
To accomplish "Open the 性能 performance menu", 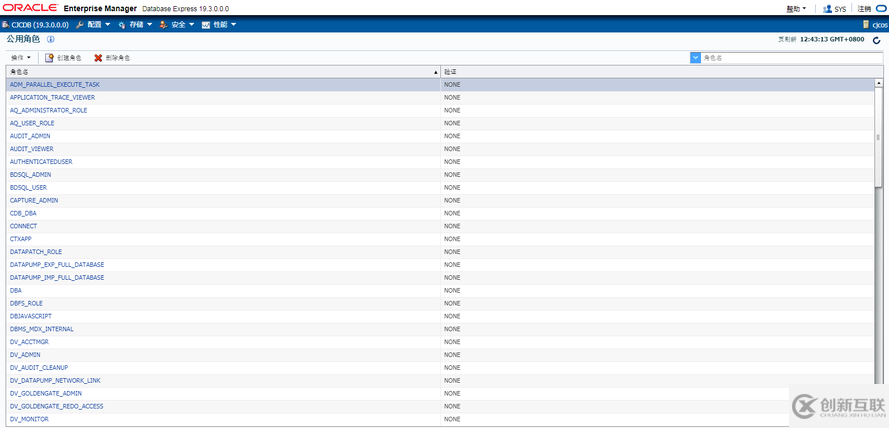I will [219, 24].
